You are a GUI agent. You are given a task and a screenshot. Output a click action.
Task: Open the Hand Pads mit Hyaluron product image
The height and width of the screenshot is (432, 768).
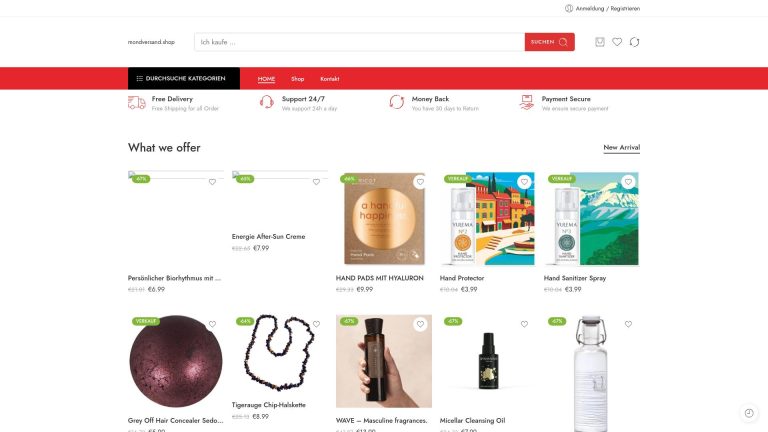(x=384, y=218)
